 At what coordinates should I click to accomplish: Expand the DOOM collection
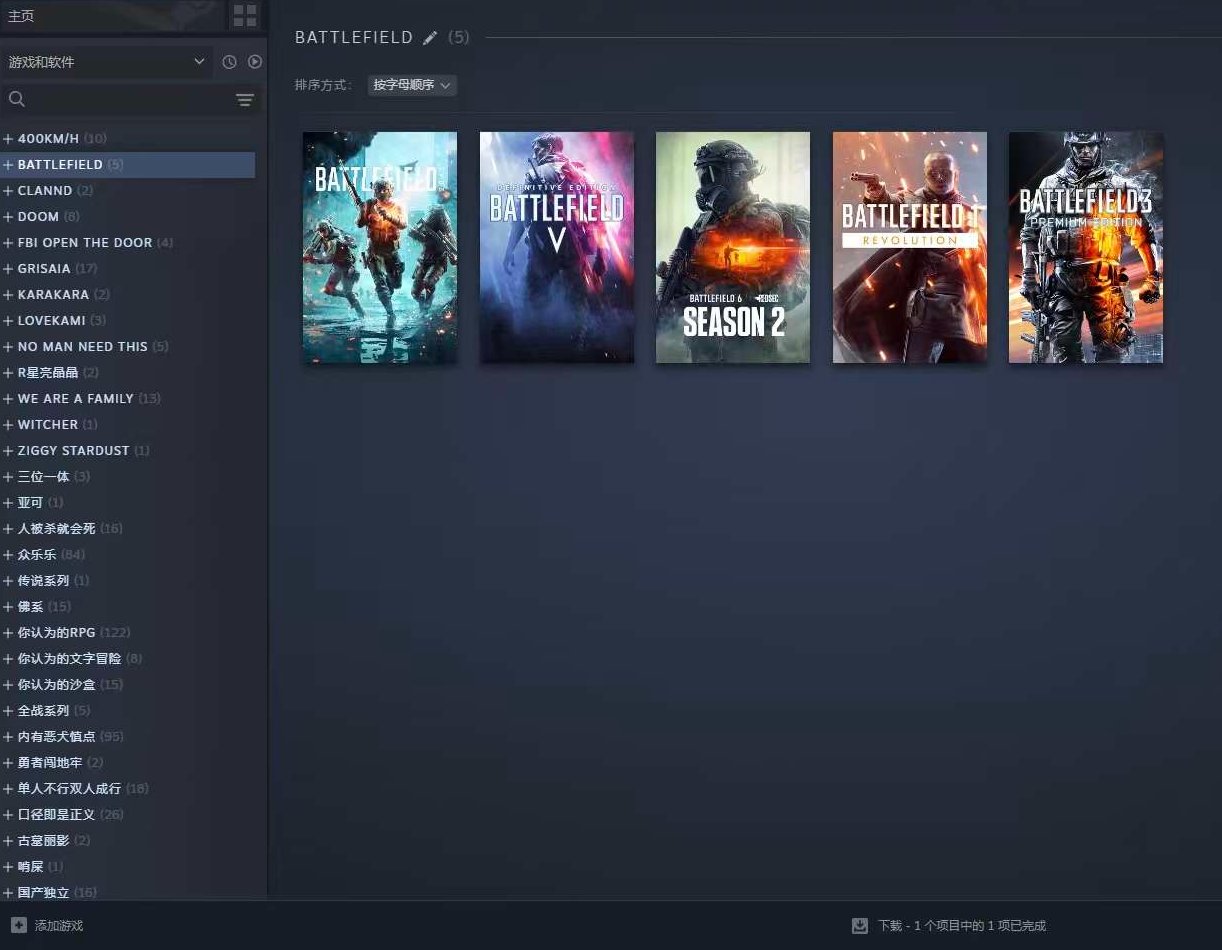tap(8, 216)
